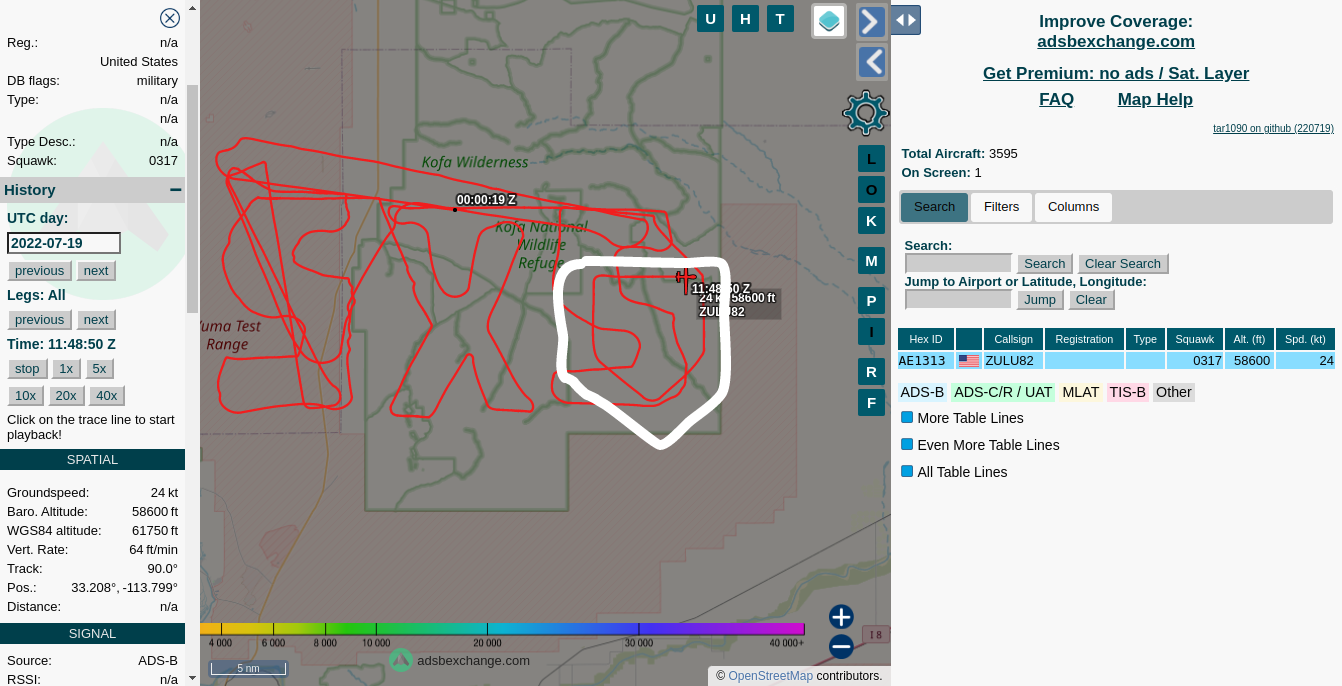Toggle the O map option
1342x686 pixels.
point(871,190)
